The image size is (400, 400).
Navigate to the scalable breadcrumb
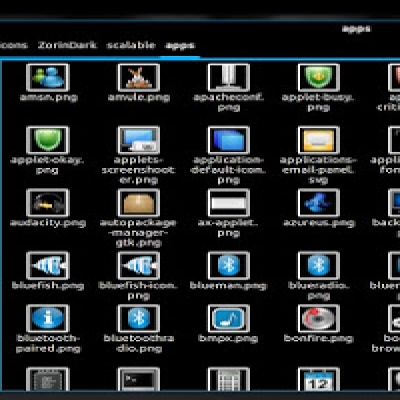click(131, 45)
